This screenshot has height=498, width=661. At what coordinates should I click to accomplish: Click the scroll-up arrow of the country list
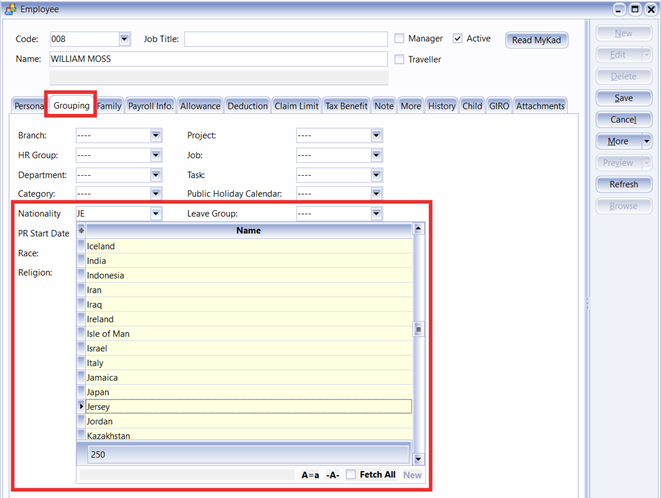419,229
